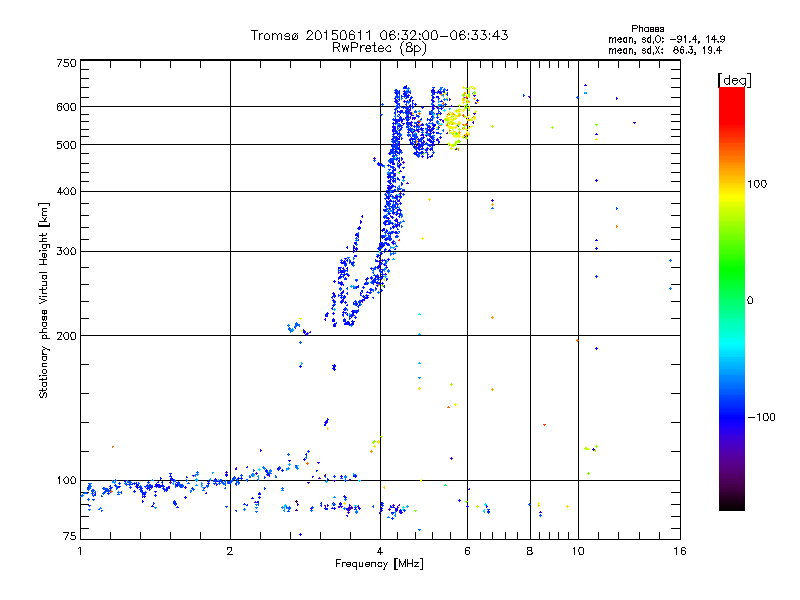The image size is (800, 600).
Task: Click the x-axis '2' tick label
Action: point(230,551)
